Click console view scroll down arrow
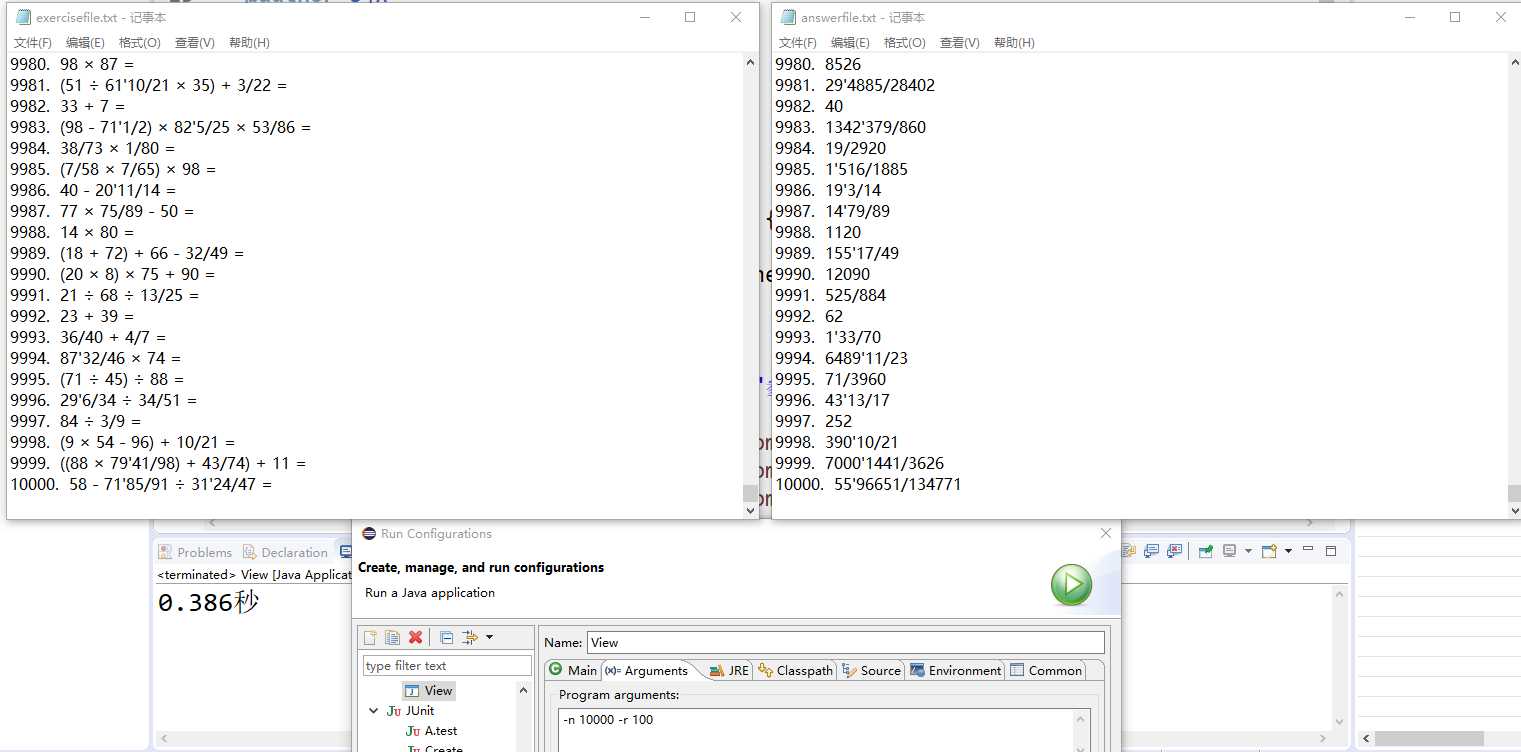Screen dimensions: 1521x752 (1341, 722)
